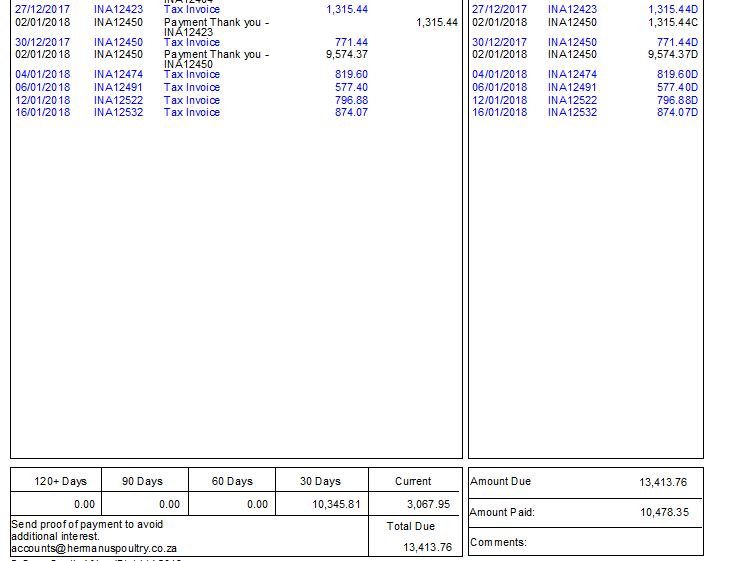The image size is (730, 561).
Task: Select the Current balance 3,067.95
Action: 428,504
